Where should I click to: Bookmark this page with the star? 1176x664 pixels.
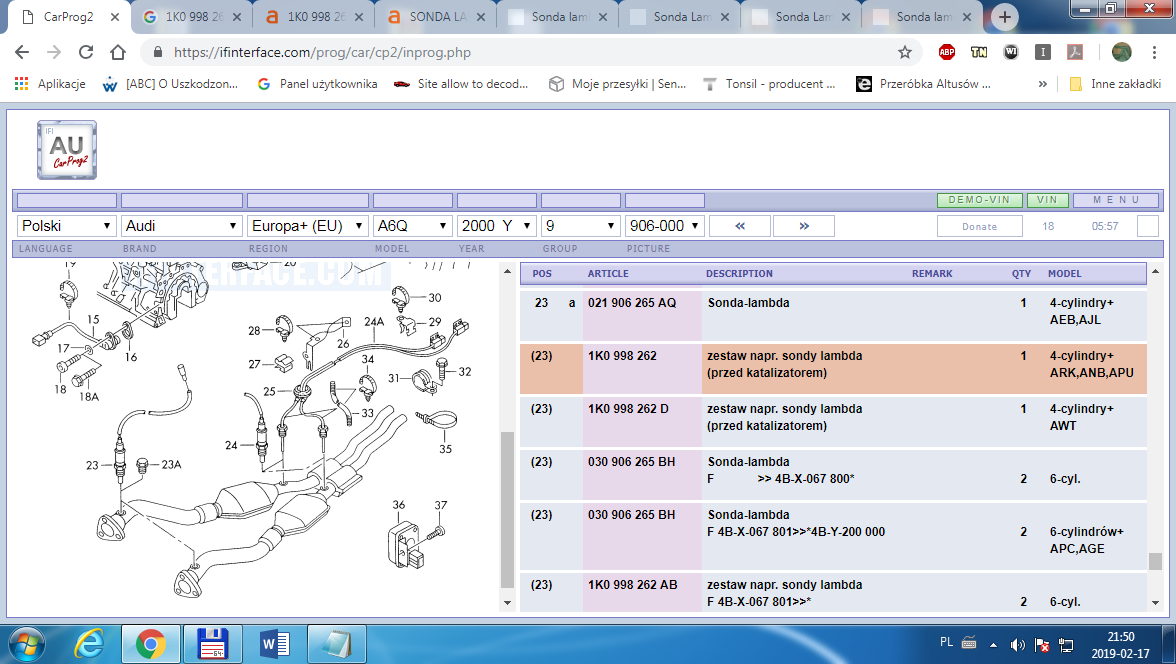904,52
